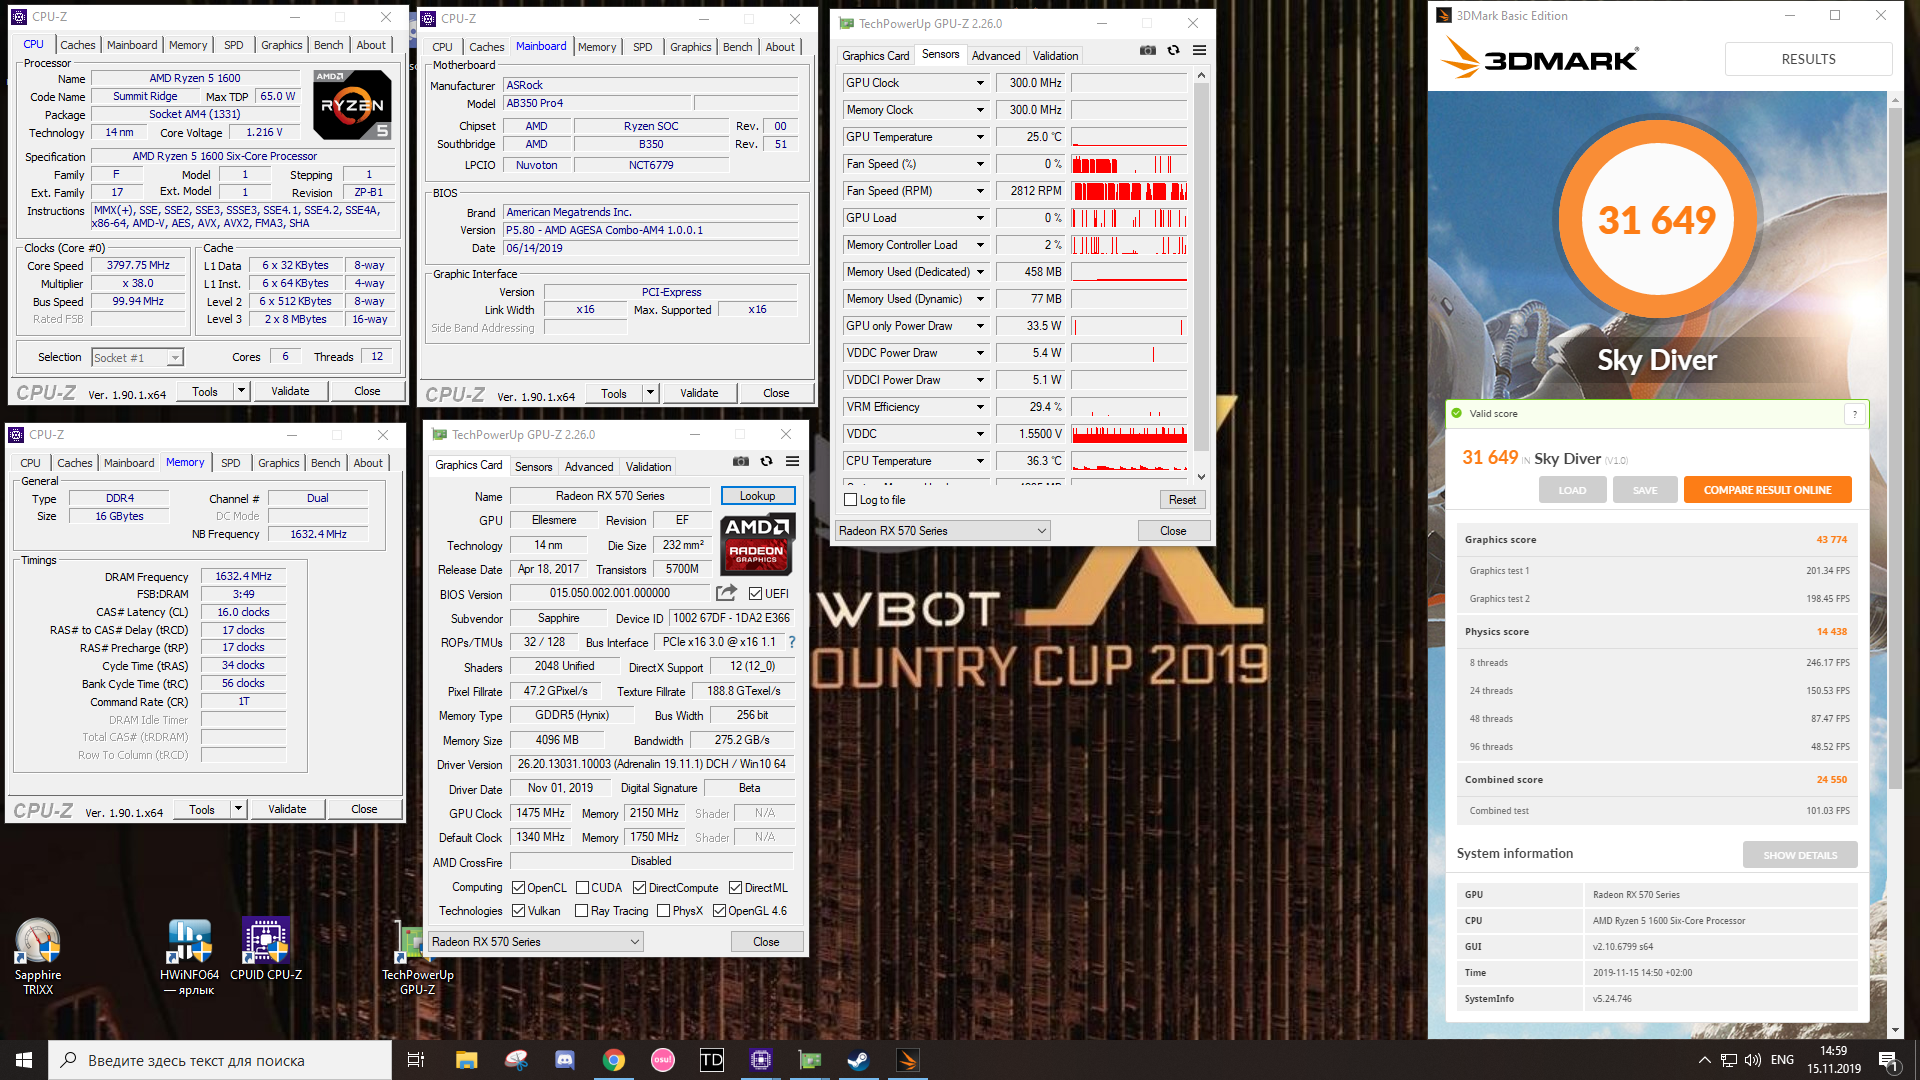This screenshot has width=1920, height=1080.
Task: Click the GPU-Z Sensors refresh icon
Action: (1173, 51)
